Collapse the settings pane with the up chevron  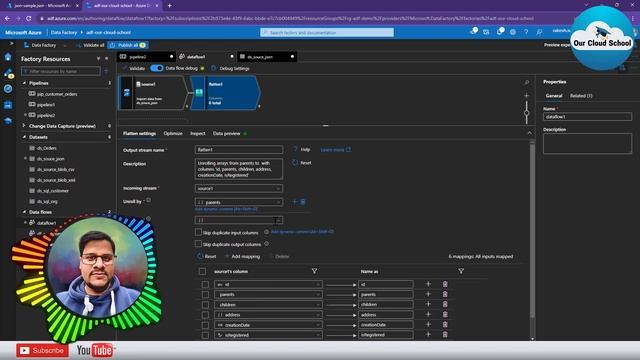point(529,133)
